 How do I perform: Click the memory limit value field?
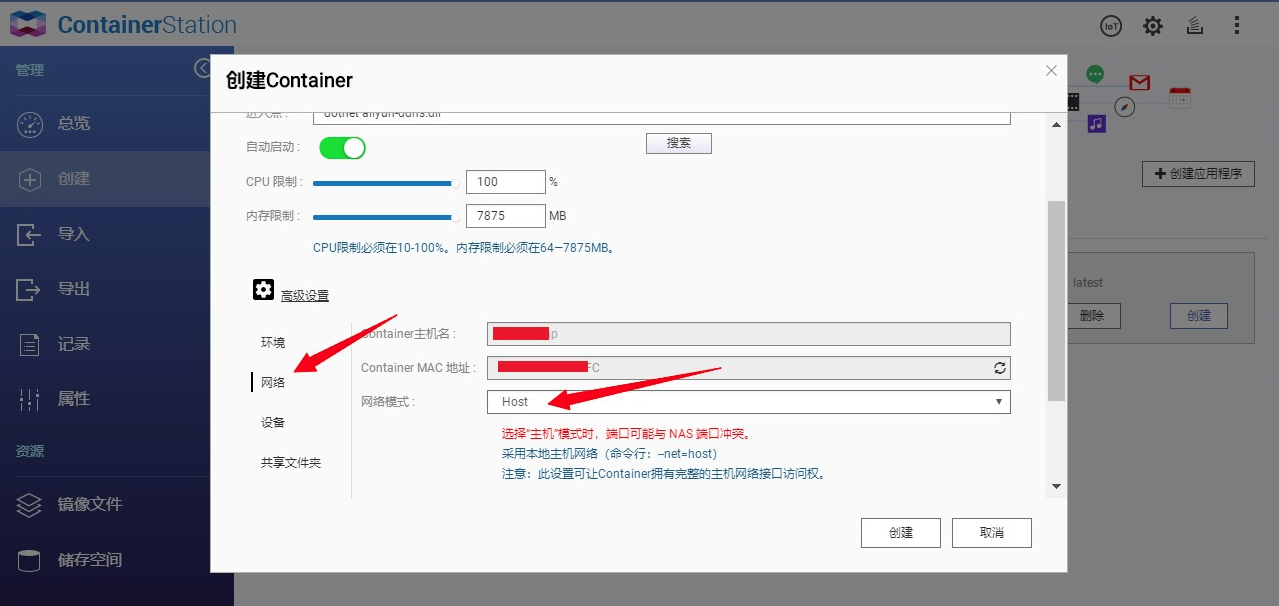click(x=505, y=215)
